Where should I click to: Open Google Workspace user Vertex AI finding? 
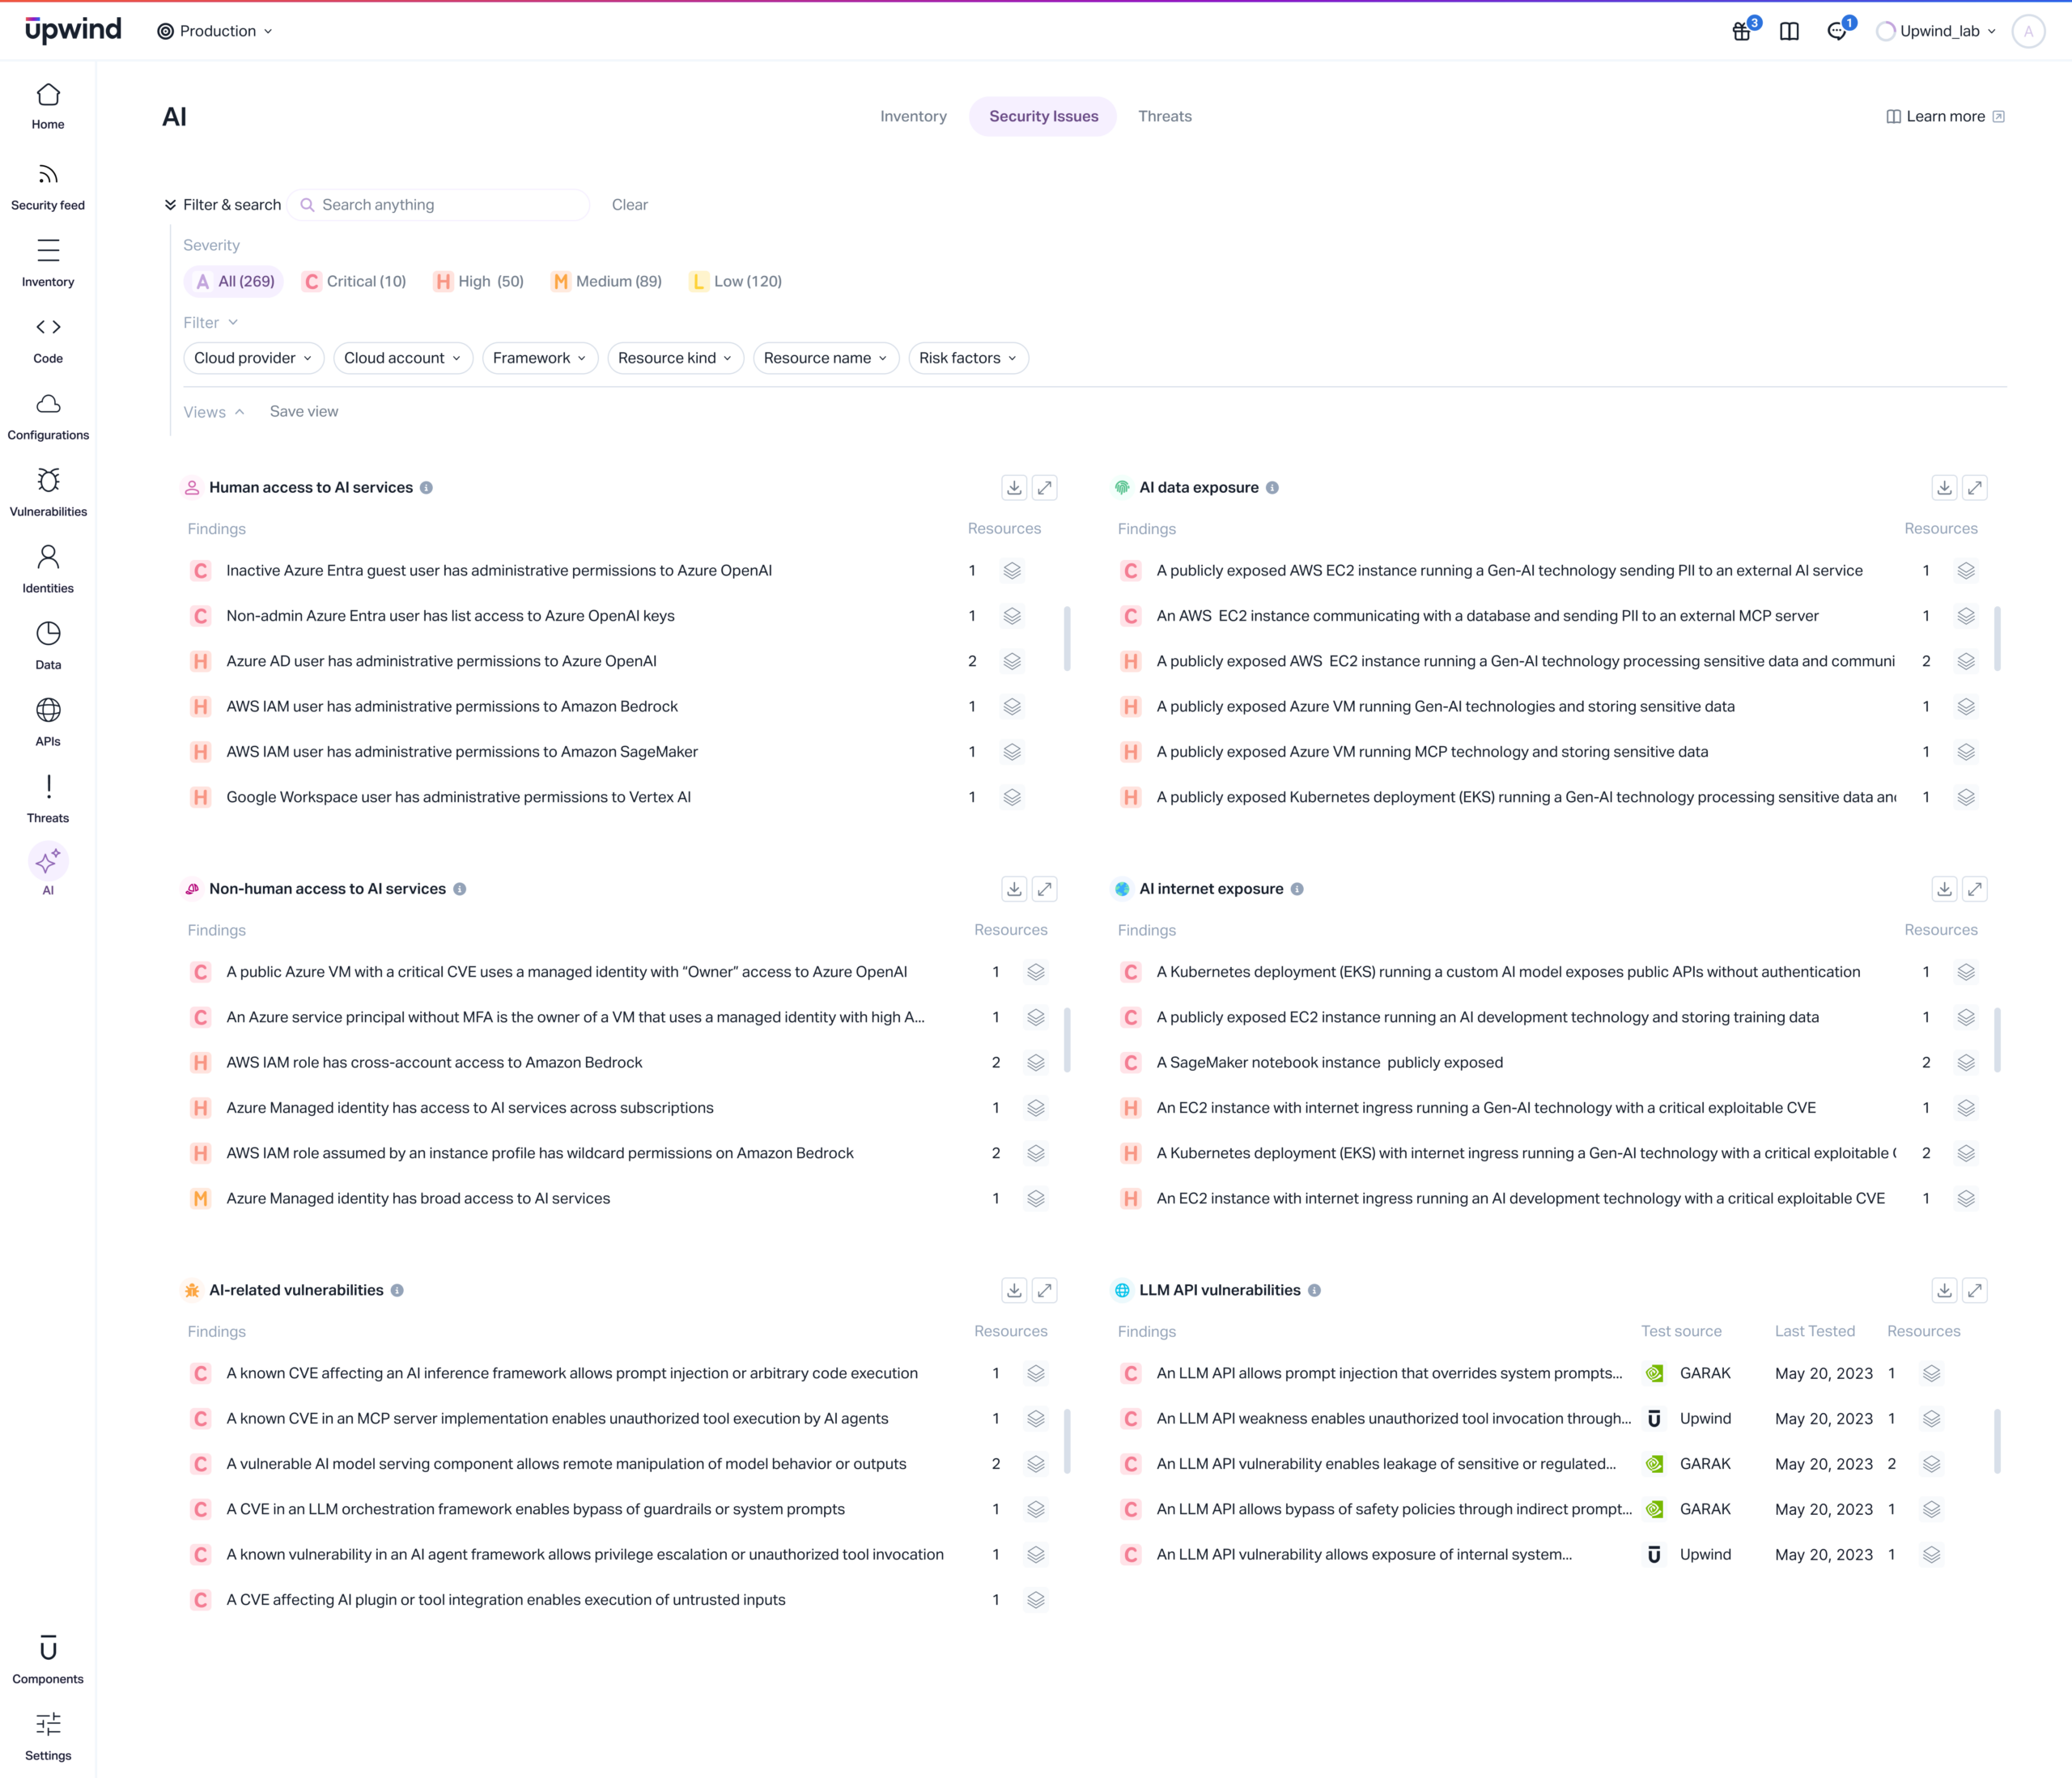click(x=458, y=797)
